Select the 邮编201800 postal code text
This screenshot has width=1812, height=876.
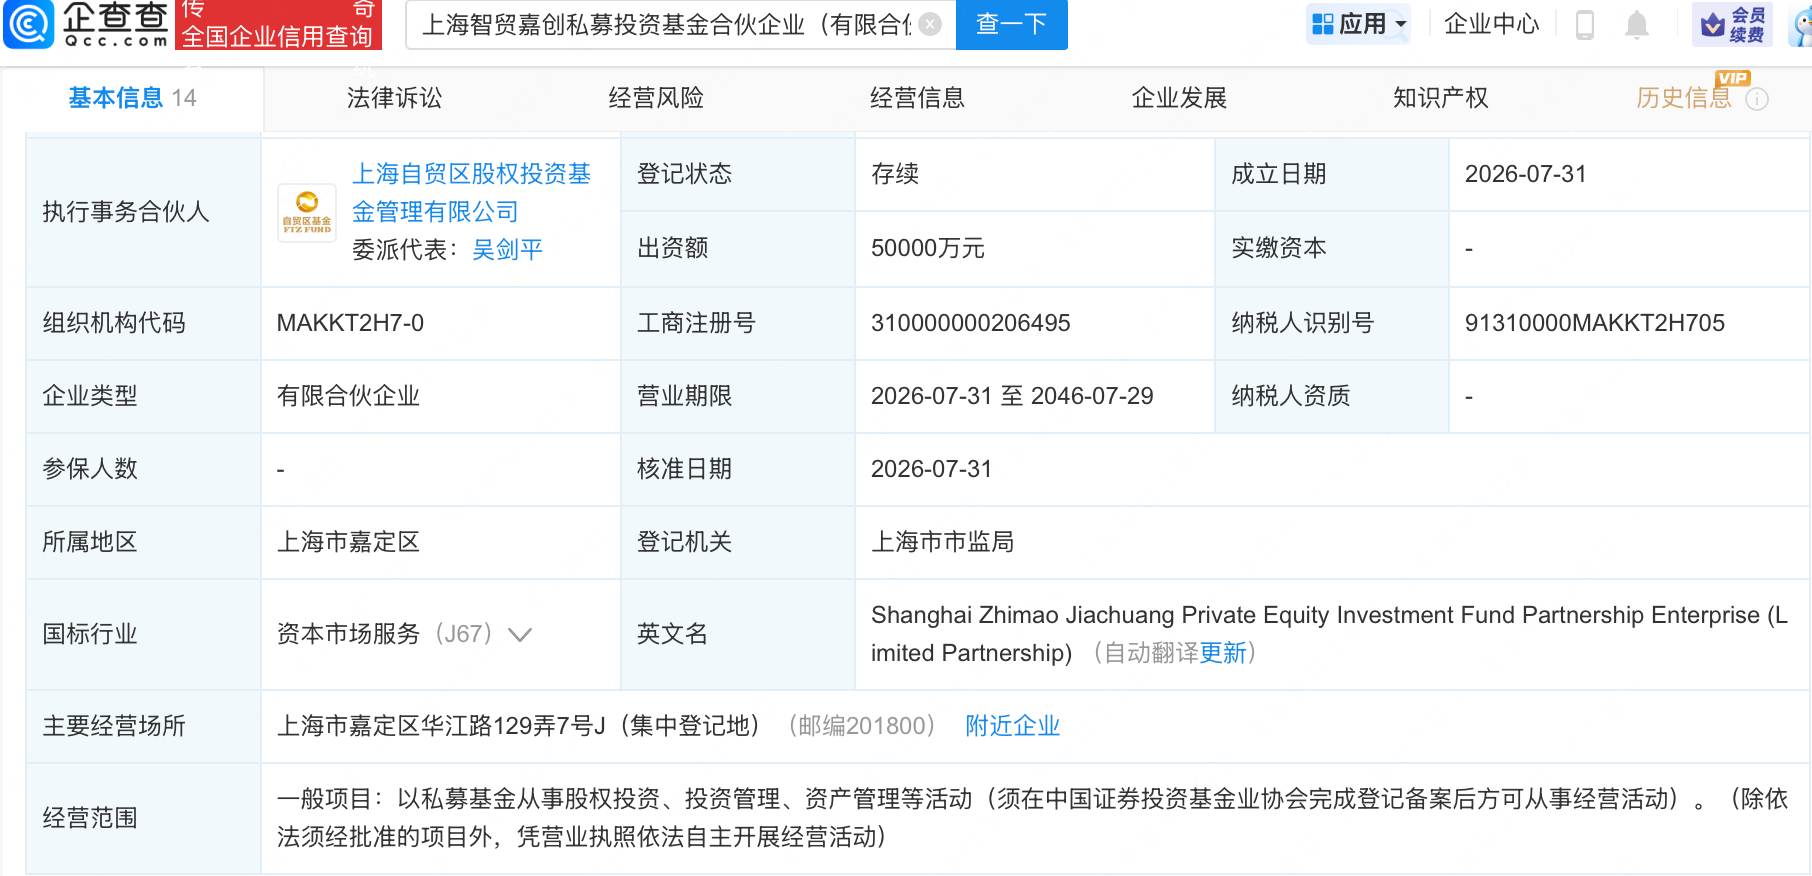point(861,726)
